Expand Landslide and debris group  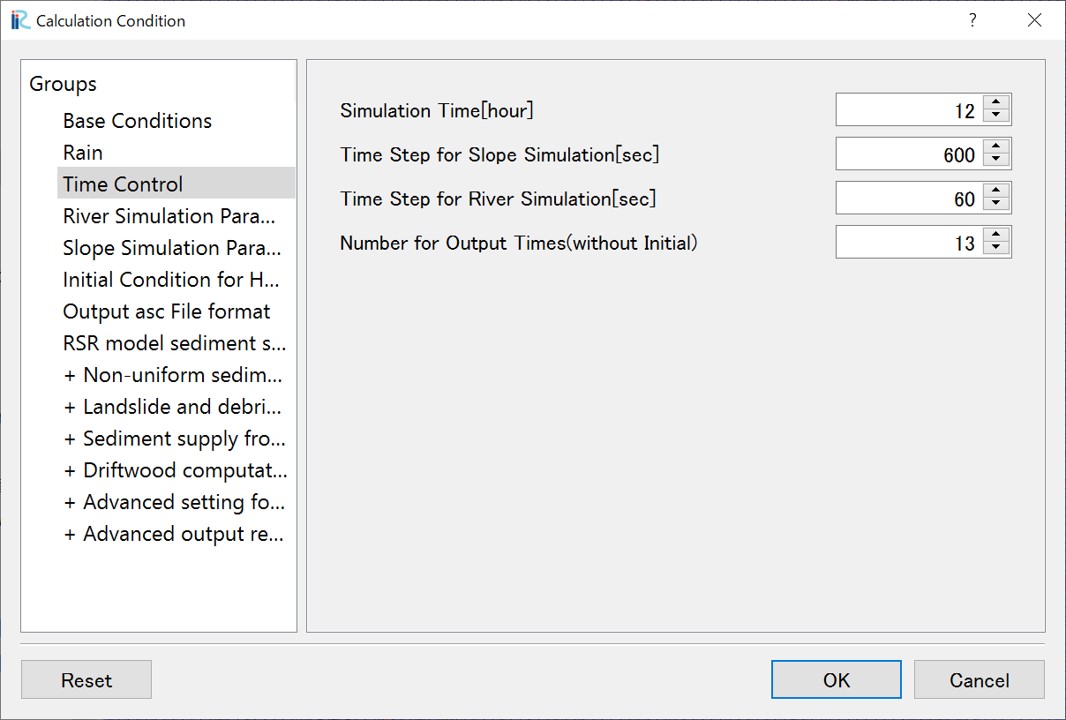point(172,407)
